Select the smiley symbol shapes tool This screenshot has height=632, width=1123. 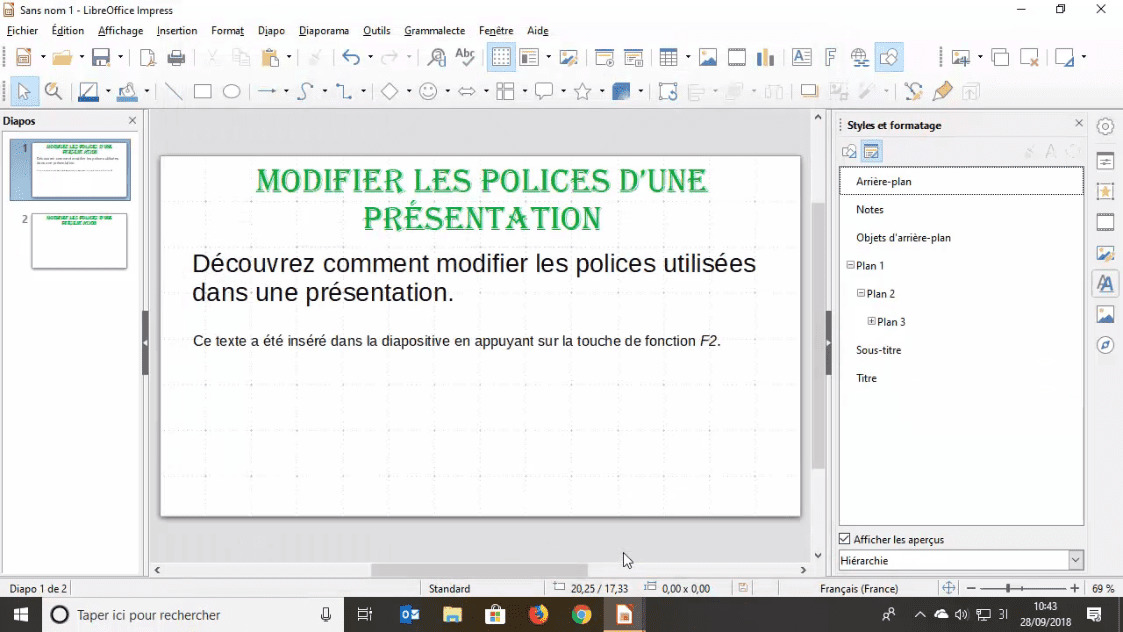428,92
